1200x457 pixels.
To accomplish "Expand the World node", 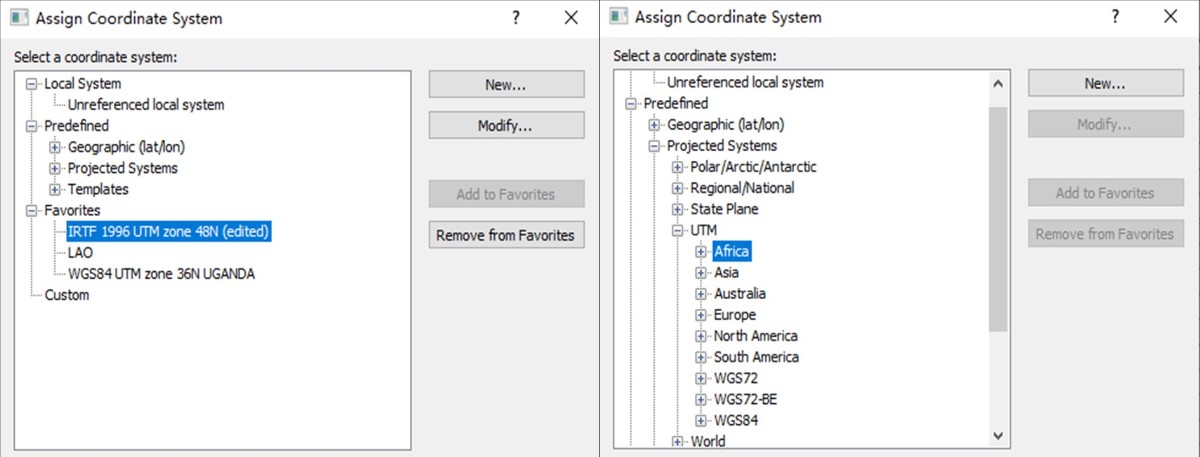I will click(678, 441).
